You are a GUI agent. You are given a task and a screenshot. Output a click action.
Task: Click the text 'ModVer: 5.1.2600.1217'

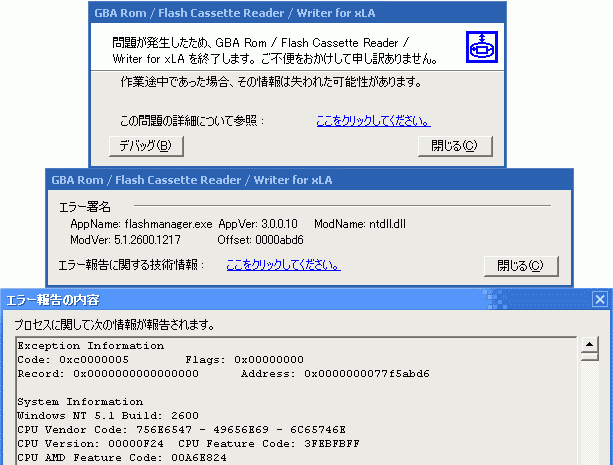[x=125, y=240]
